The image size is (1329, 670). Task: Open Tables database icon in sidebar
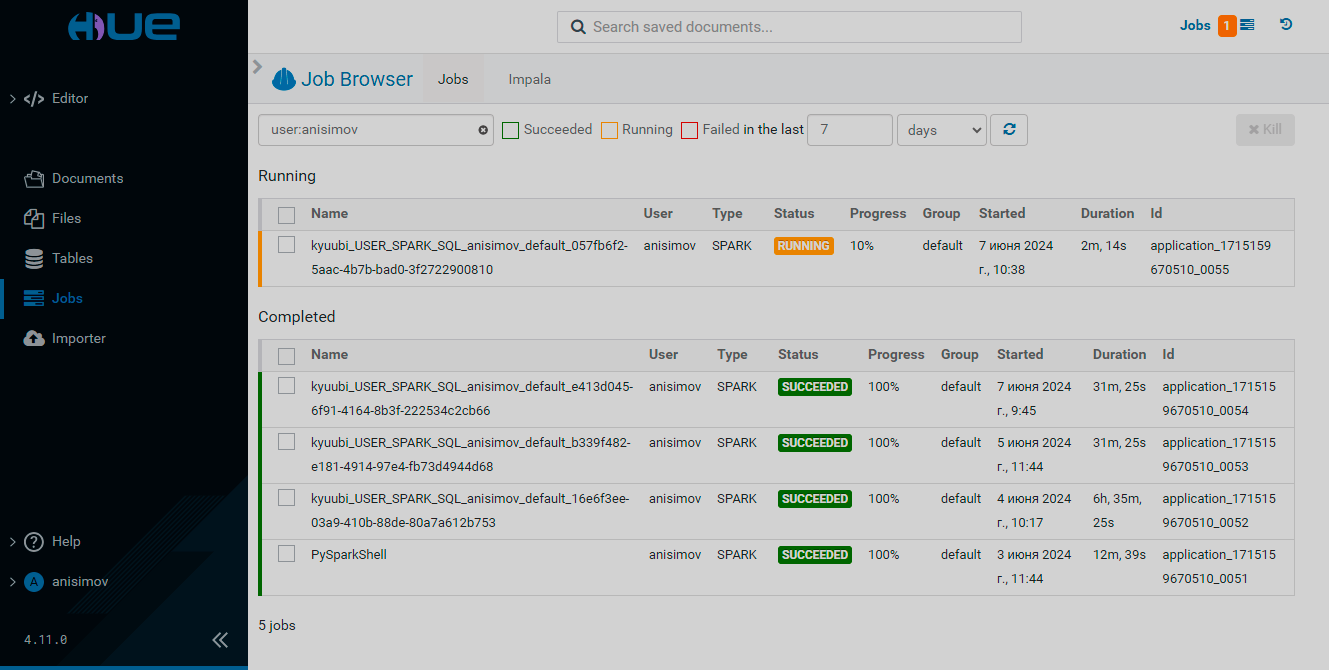pyautogui.click(x=34, y=258)
